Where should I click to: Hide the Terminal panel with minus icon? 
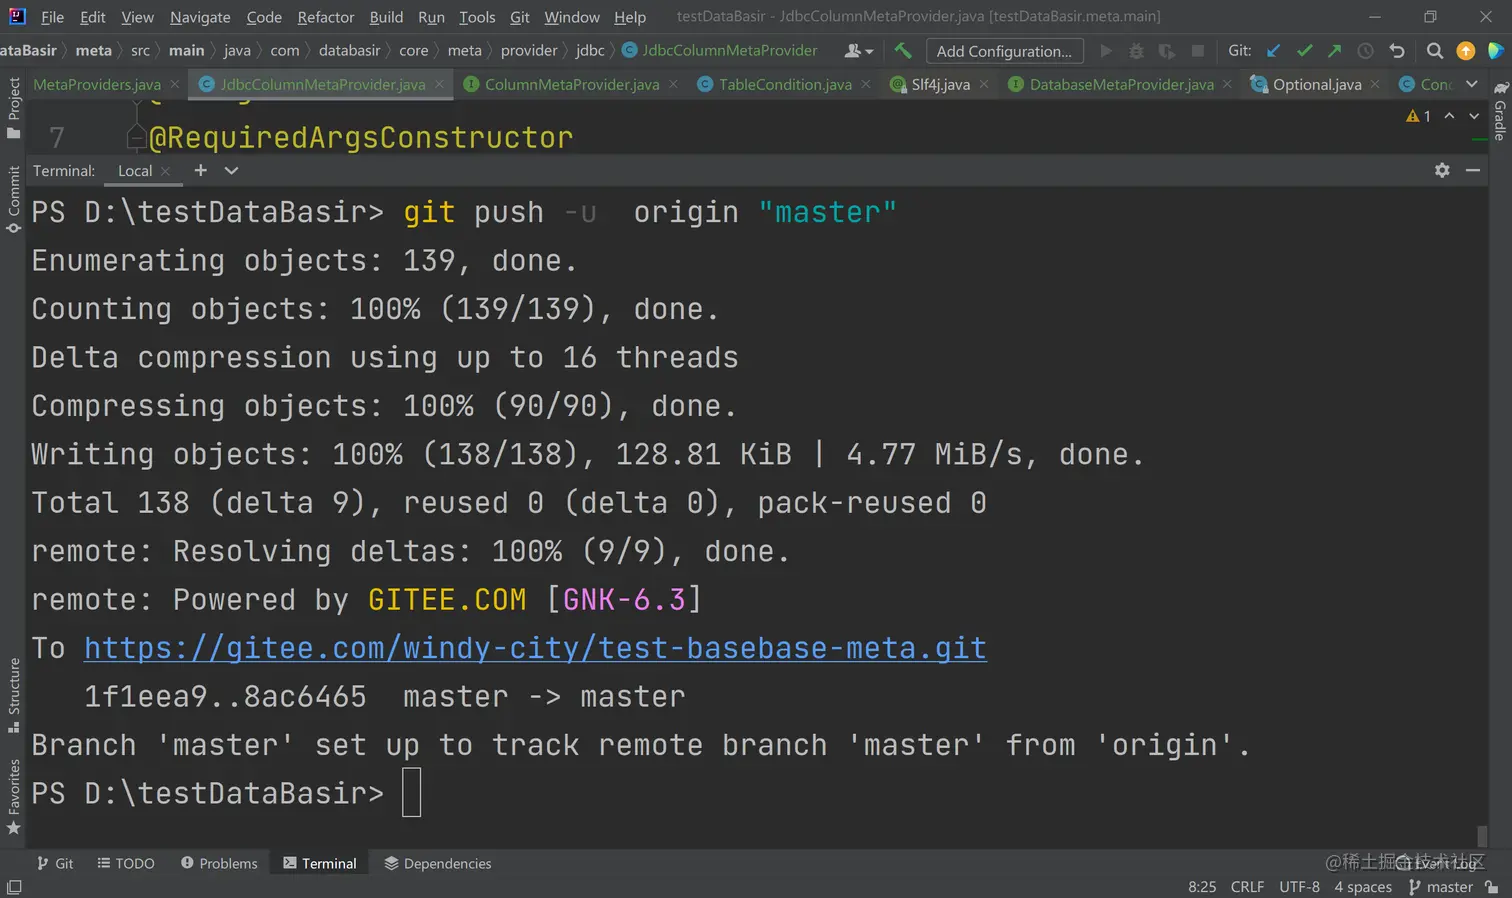(x=1473, y=170)
